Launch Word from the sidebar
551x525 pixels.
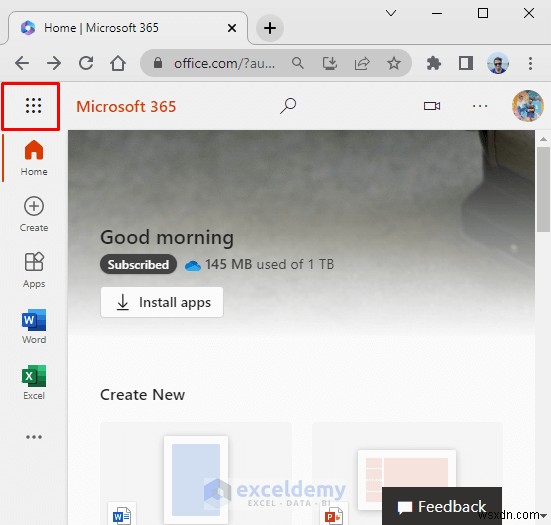pos(34,326)
